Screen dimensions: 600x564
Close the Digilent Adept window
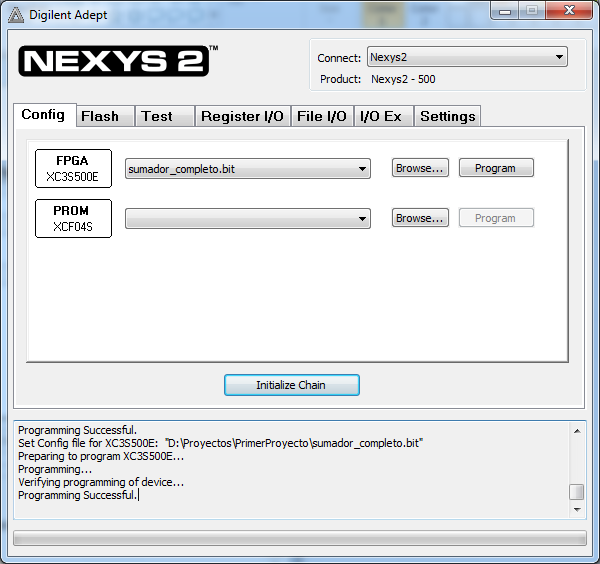[569, 10]
